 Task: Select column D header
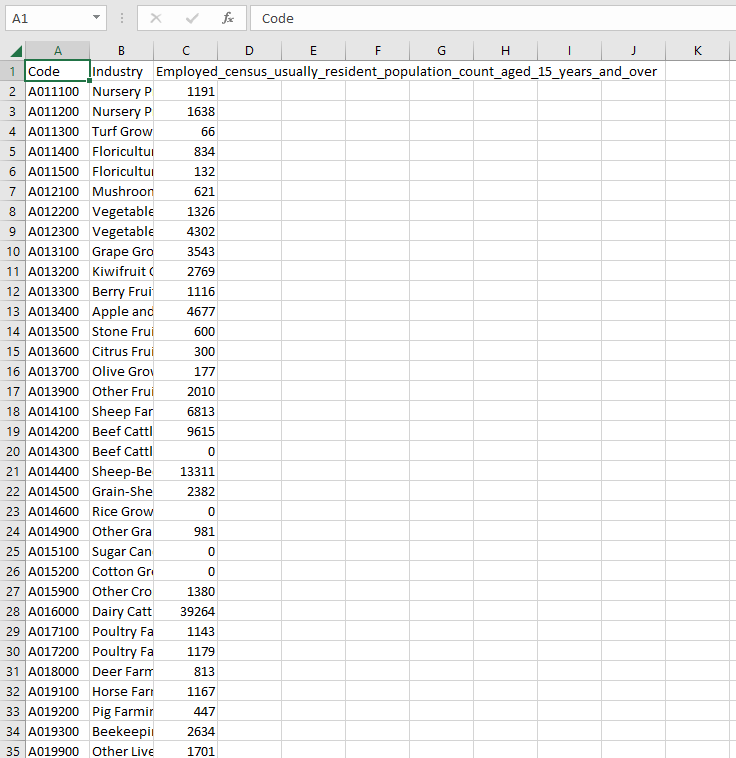(250, 51)
